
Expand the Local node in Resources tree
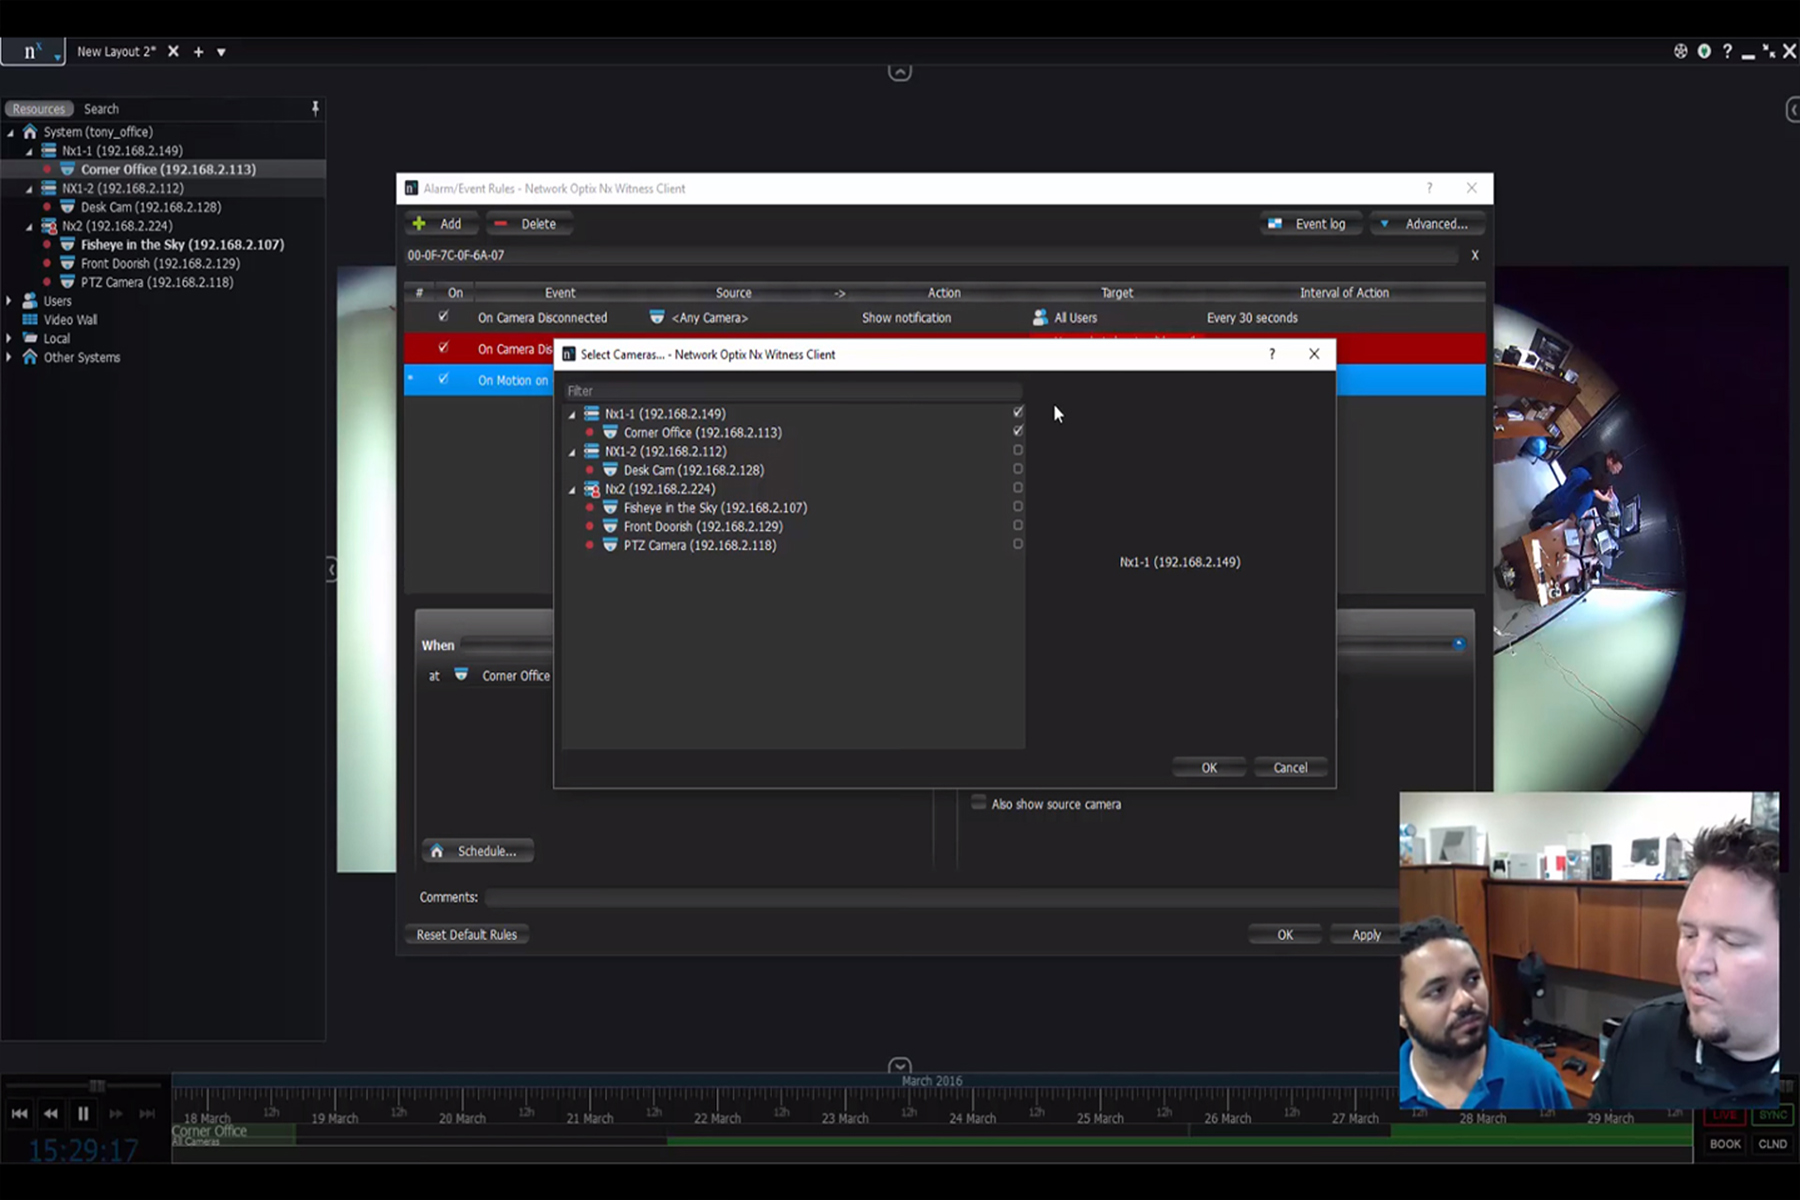(x=9, y=339)
